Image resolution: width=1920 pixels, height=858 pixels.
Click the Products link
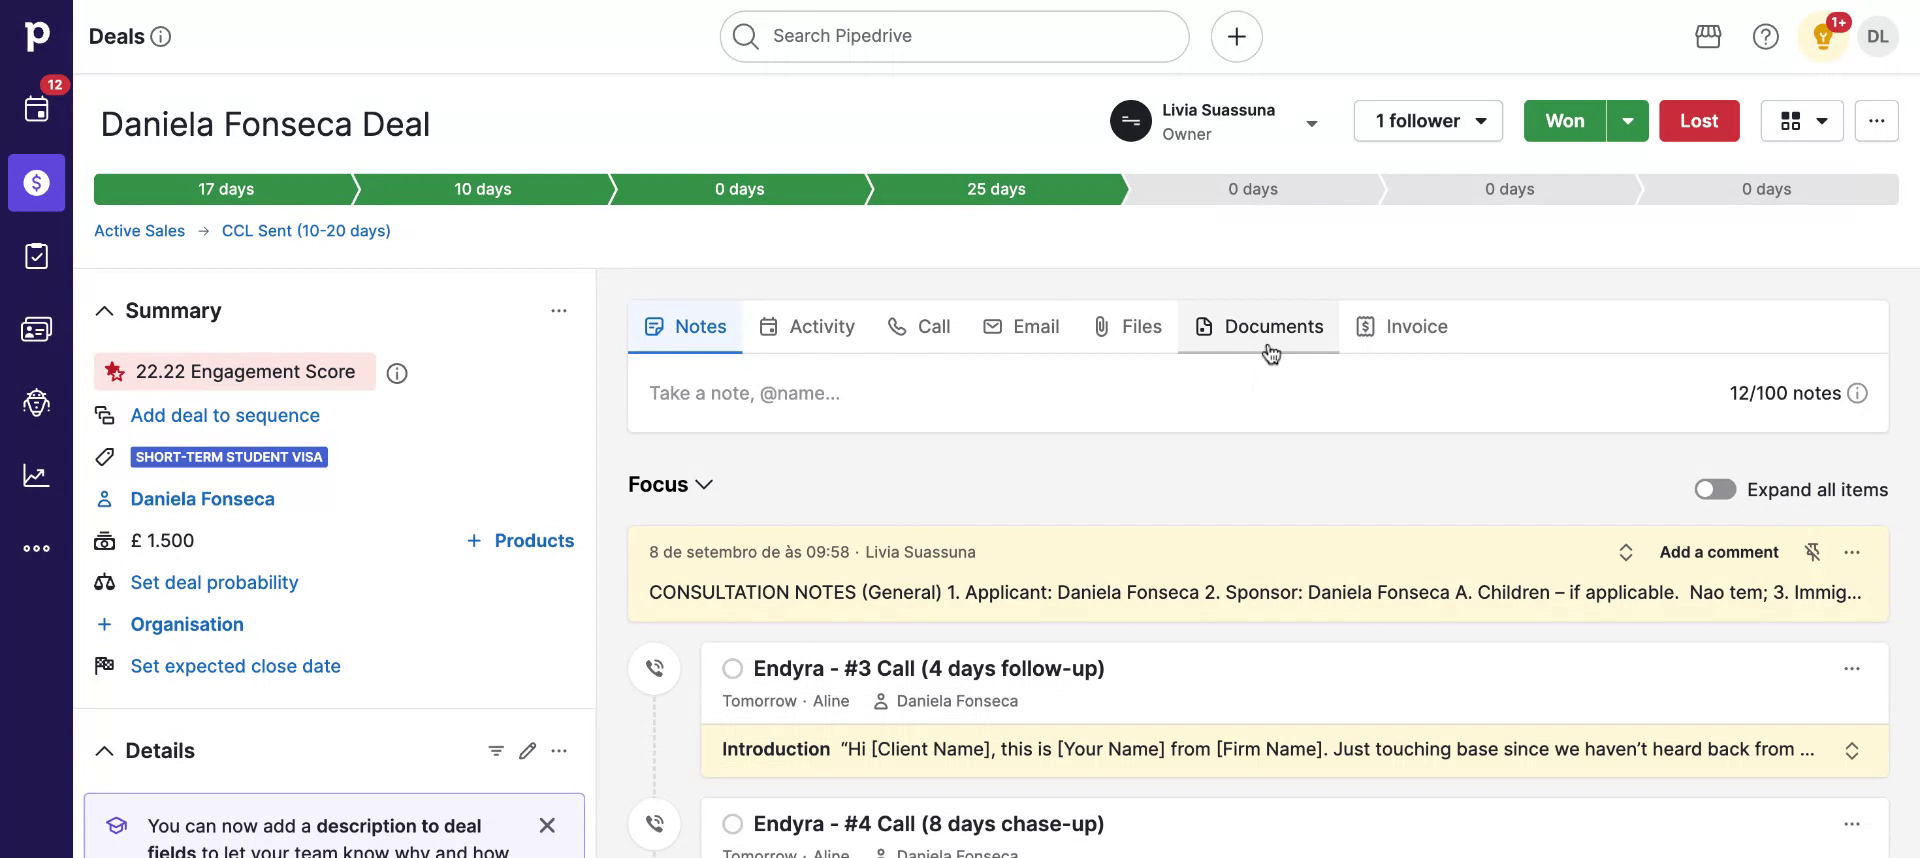click(521, 541)
